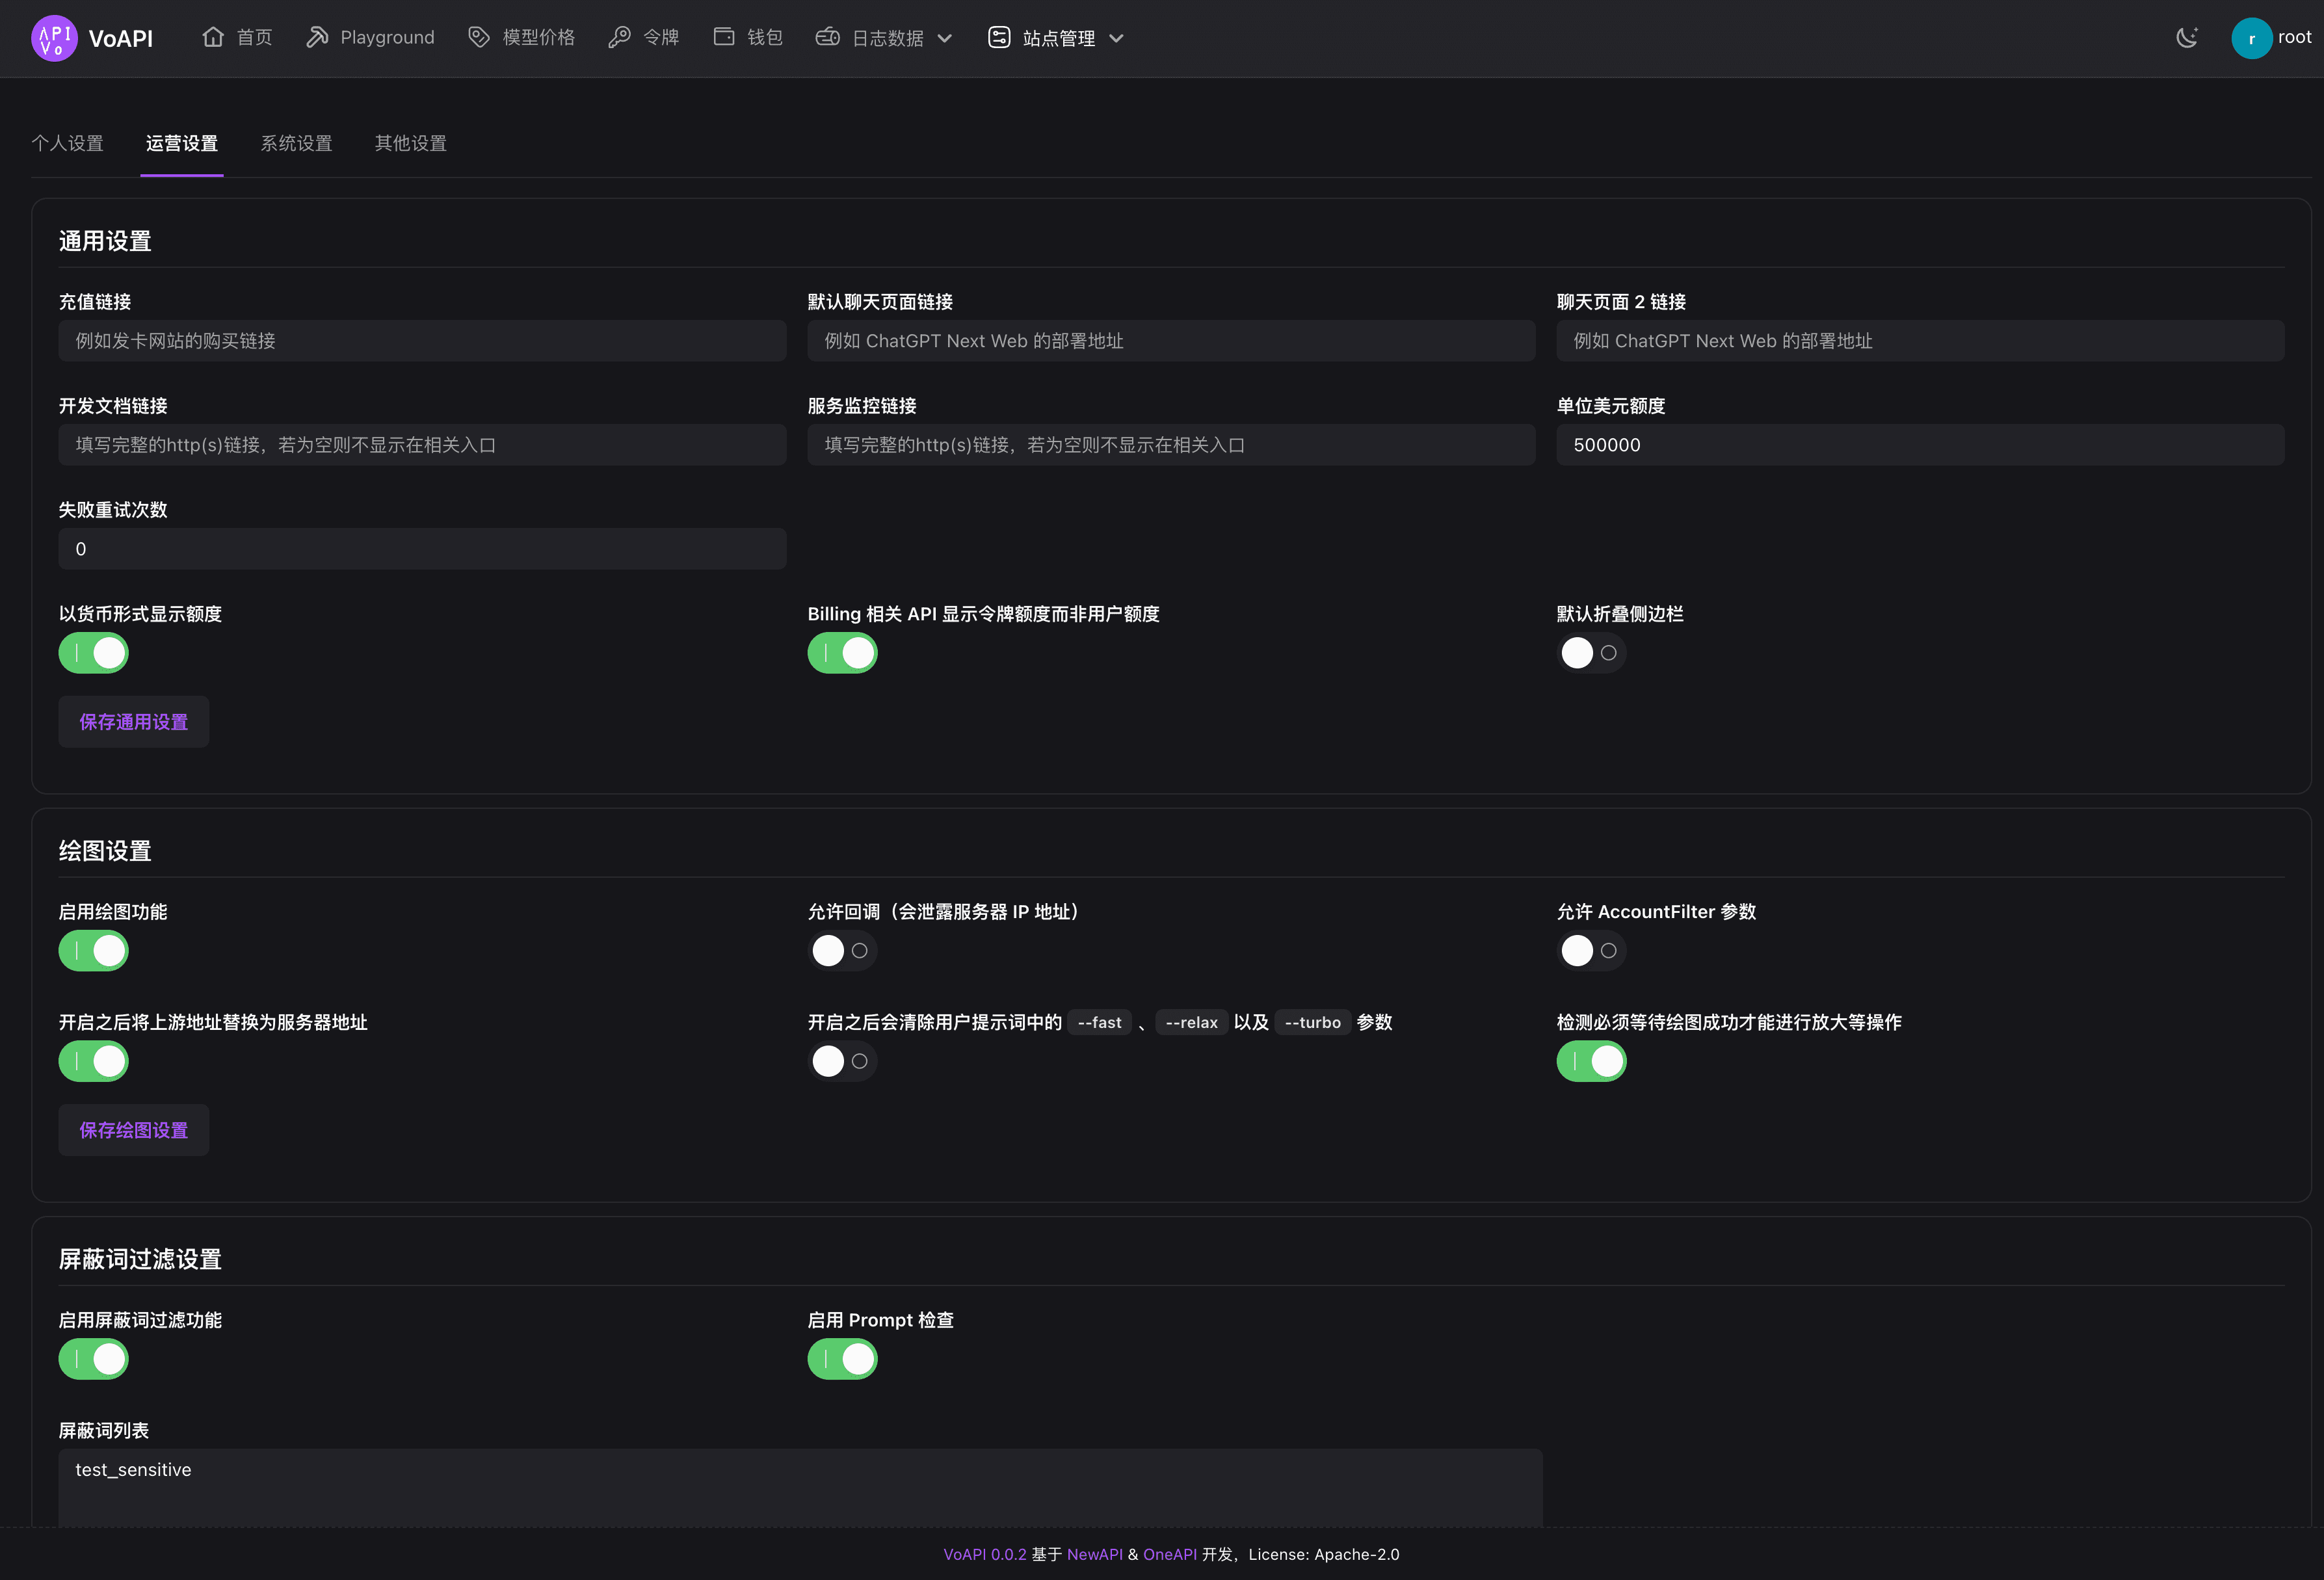This screenshot has width=2324, height=1580.
Task: Switch to the 其他设置 tab
Action: [411, 143]
